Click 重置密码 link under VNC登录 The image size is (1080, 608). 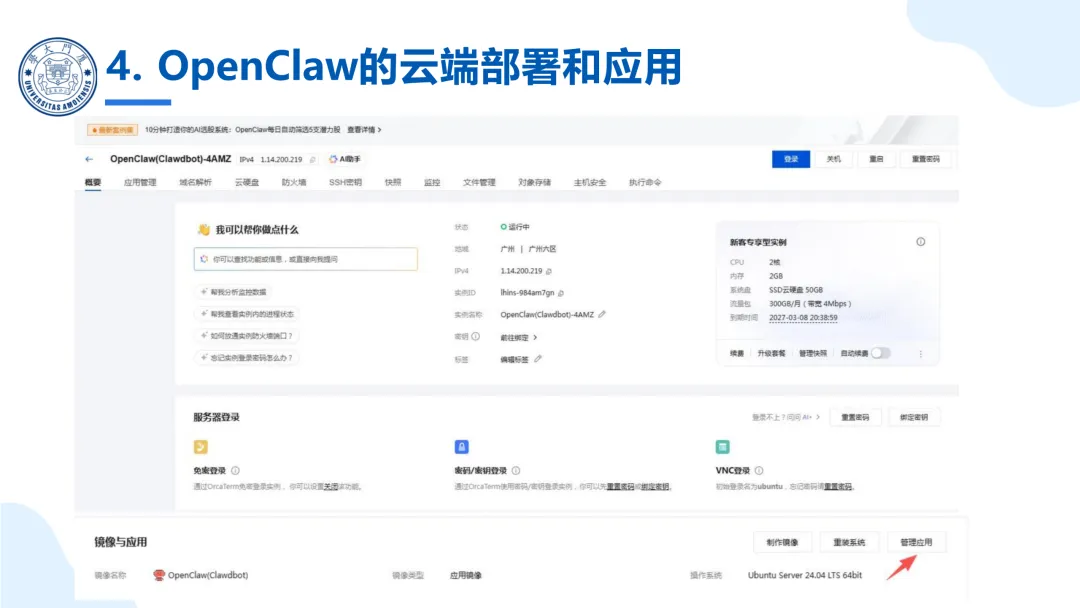point(838,487)
